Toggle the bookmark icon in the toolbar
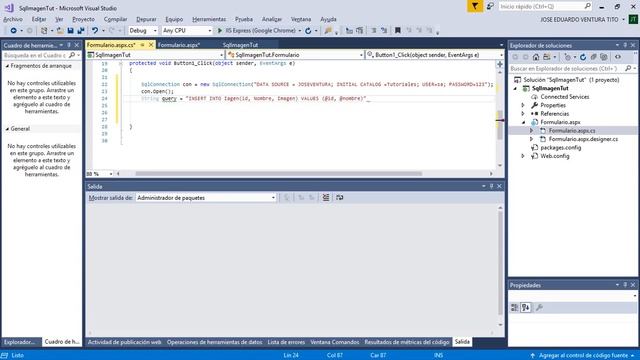640x360 pixels. pos(398,31)
